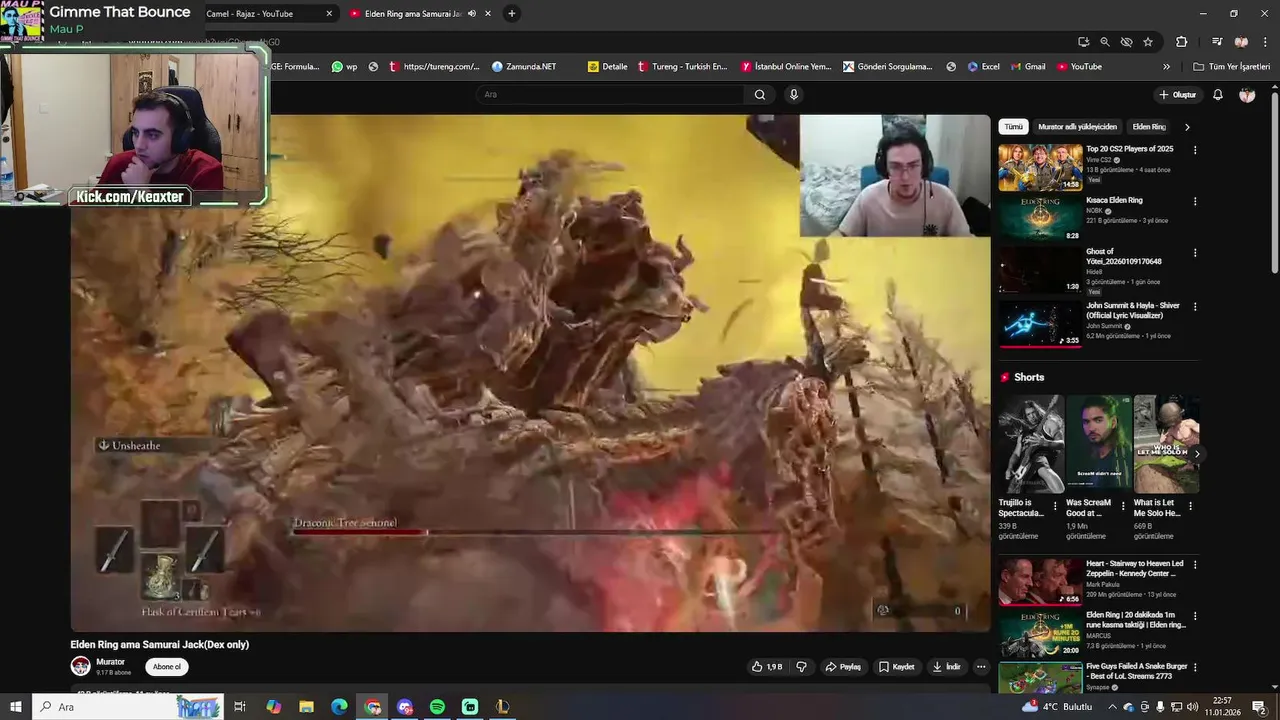1280x720 pixels.
Task: Expand the hidden bookmarks chevron
Action: (x=1166, y=67)
